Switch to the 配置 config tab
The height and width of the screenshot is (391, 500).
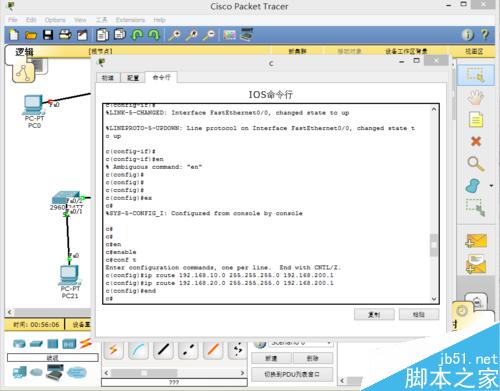(133, 78)
